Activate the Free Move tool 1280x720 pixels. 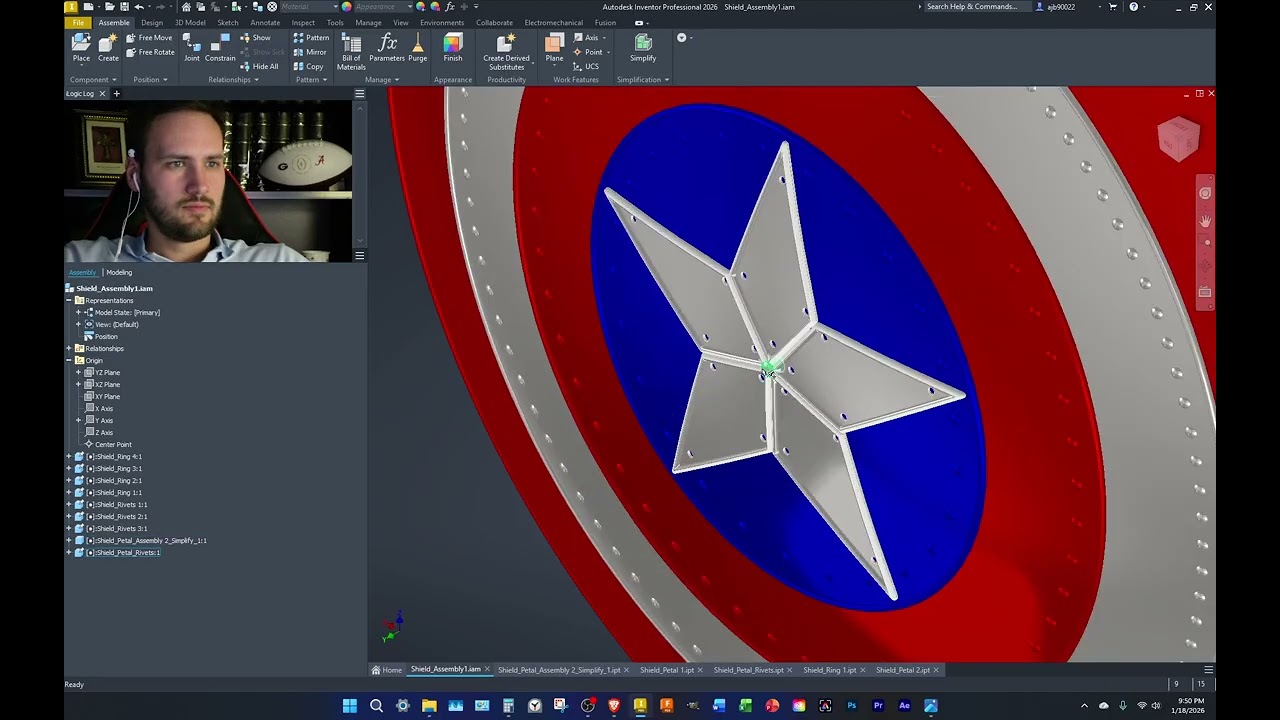pos(148,38)
